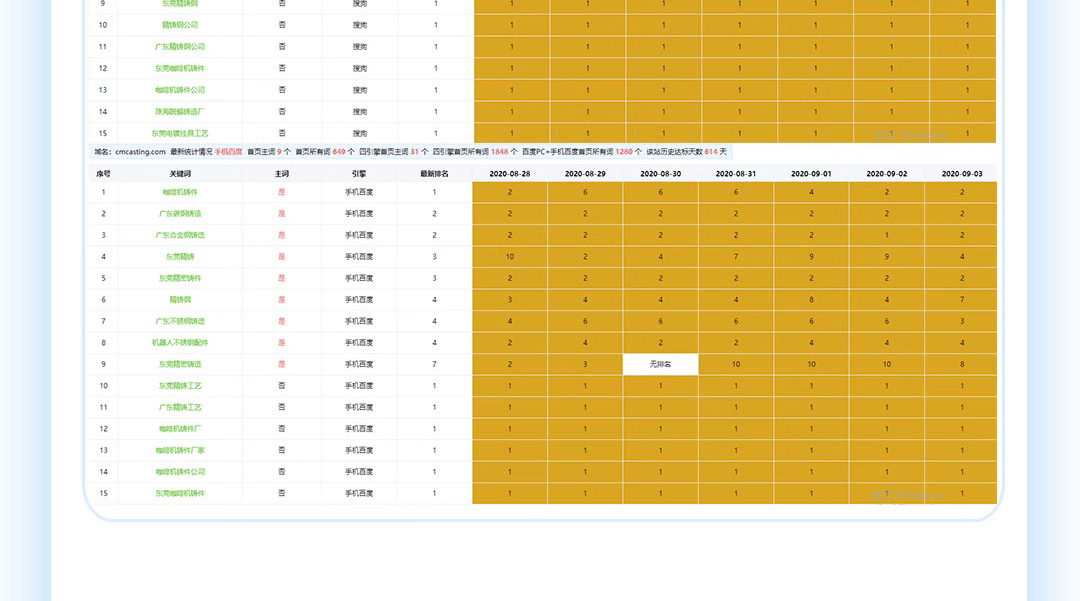The height and width of the screenshot is (601, 1080).
Task: Open the 咖啡机铸件 keyword link
Action: click(x=180, y=192)
